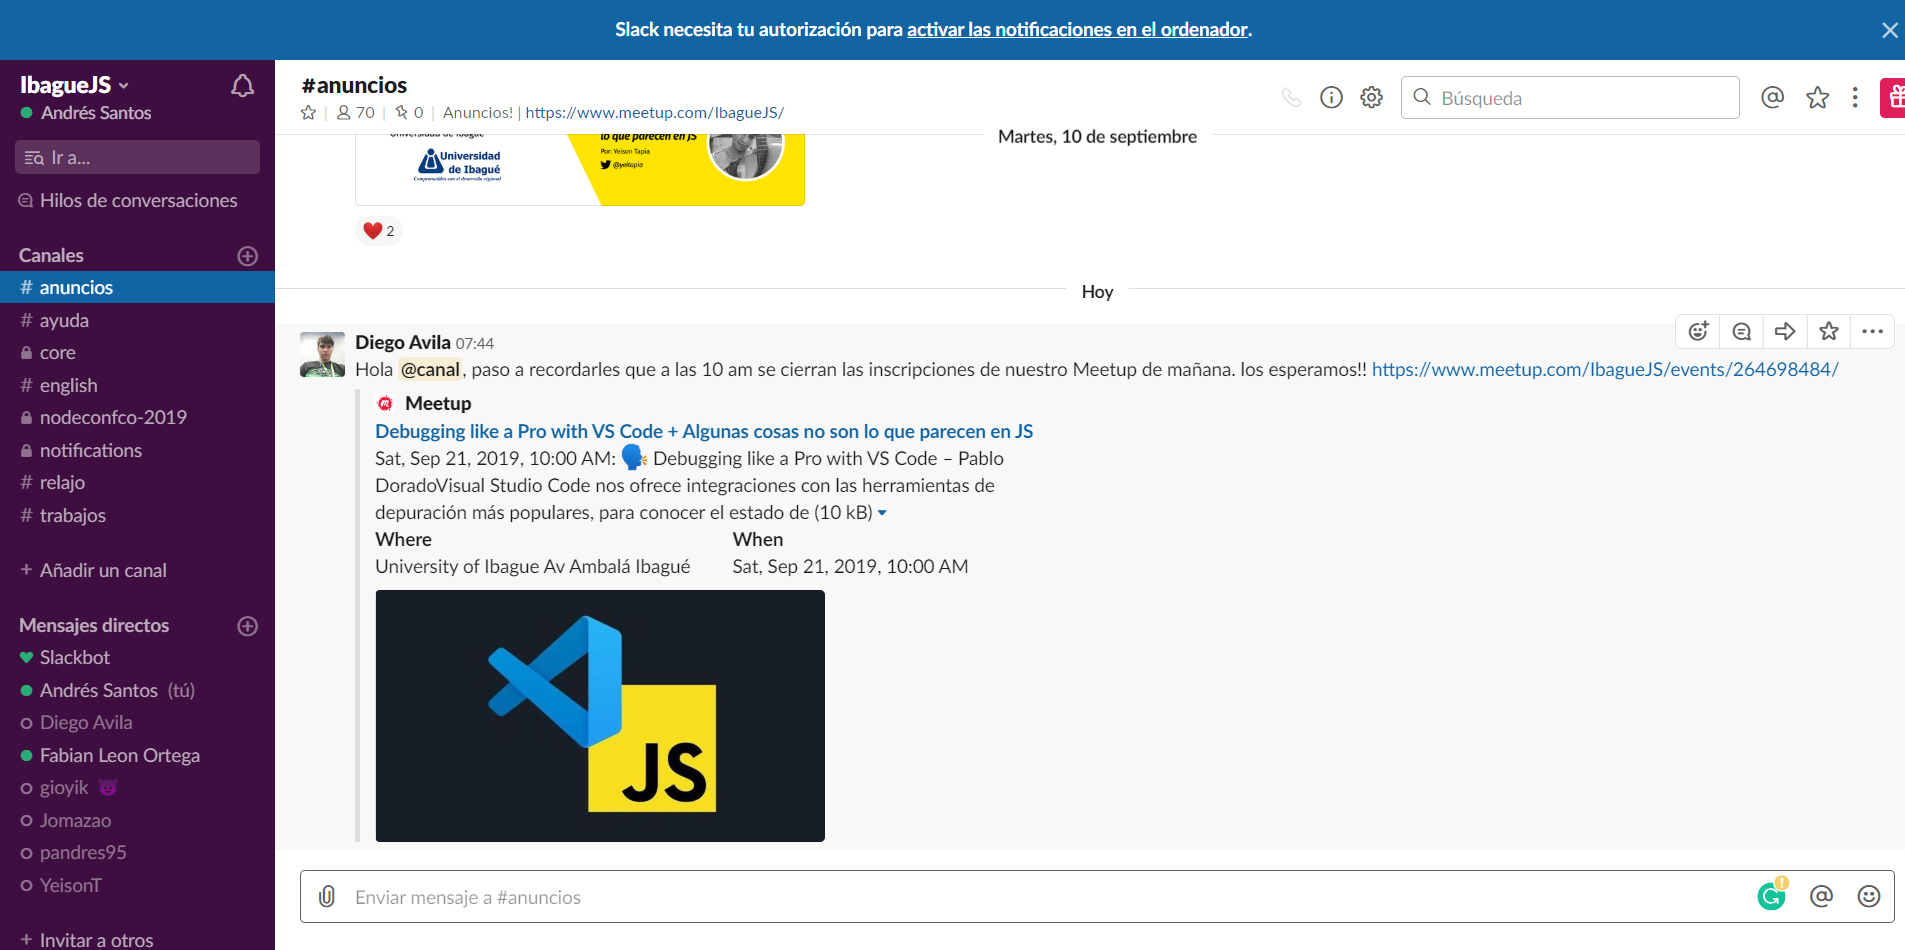Start a call with phone icon

(x=1291, y=97)
